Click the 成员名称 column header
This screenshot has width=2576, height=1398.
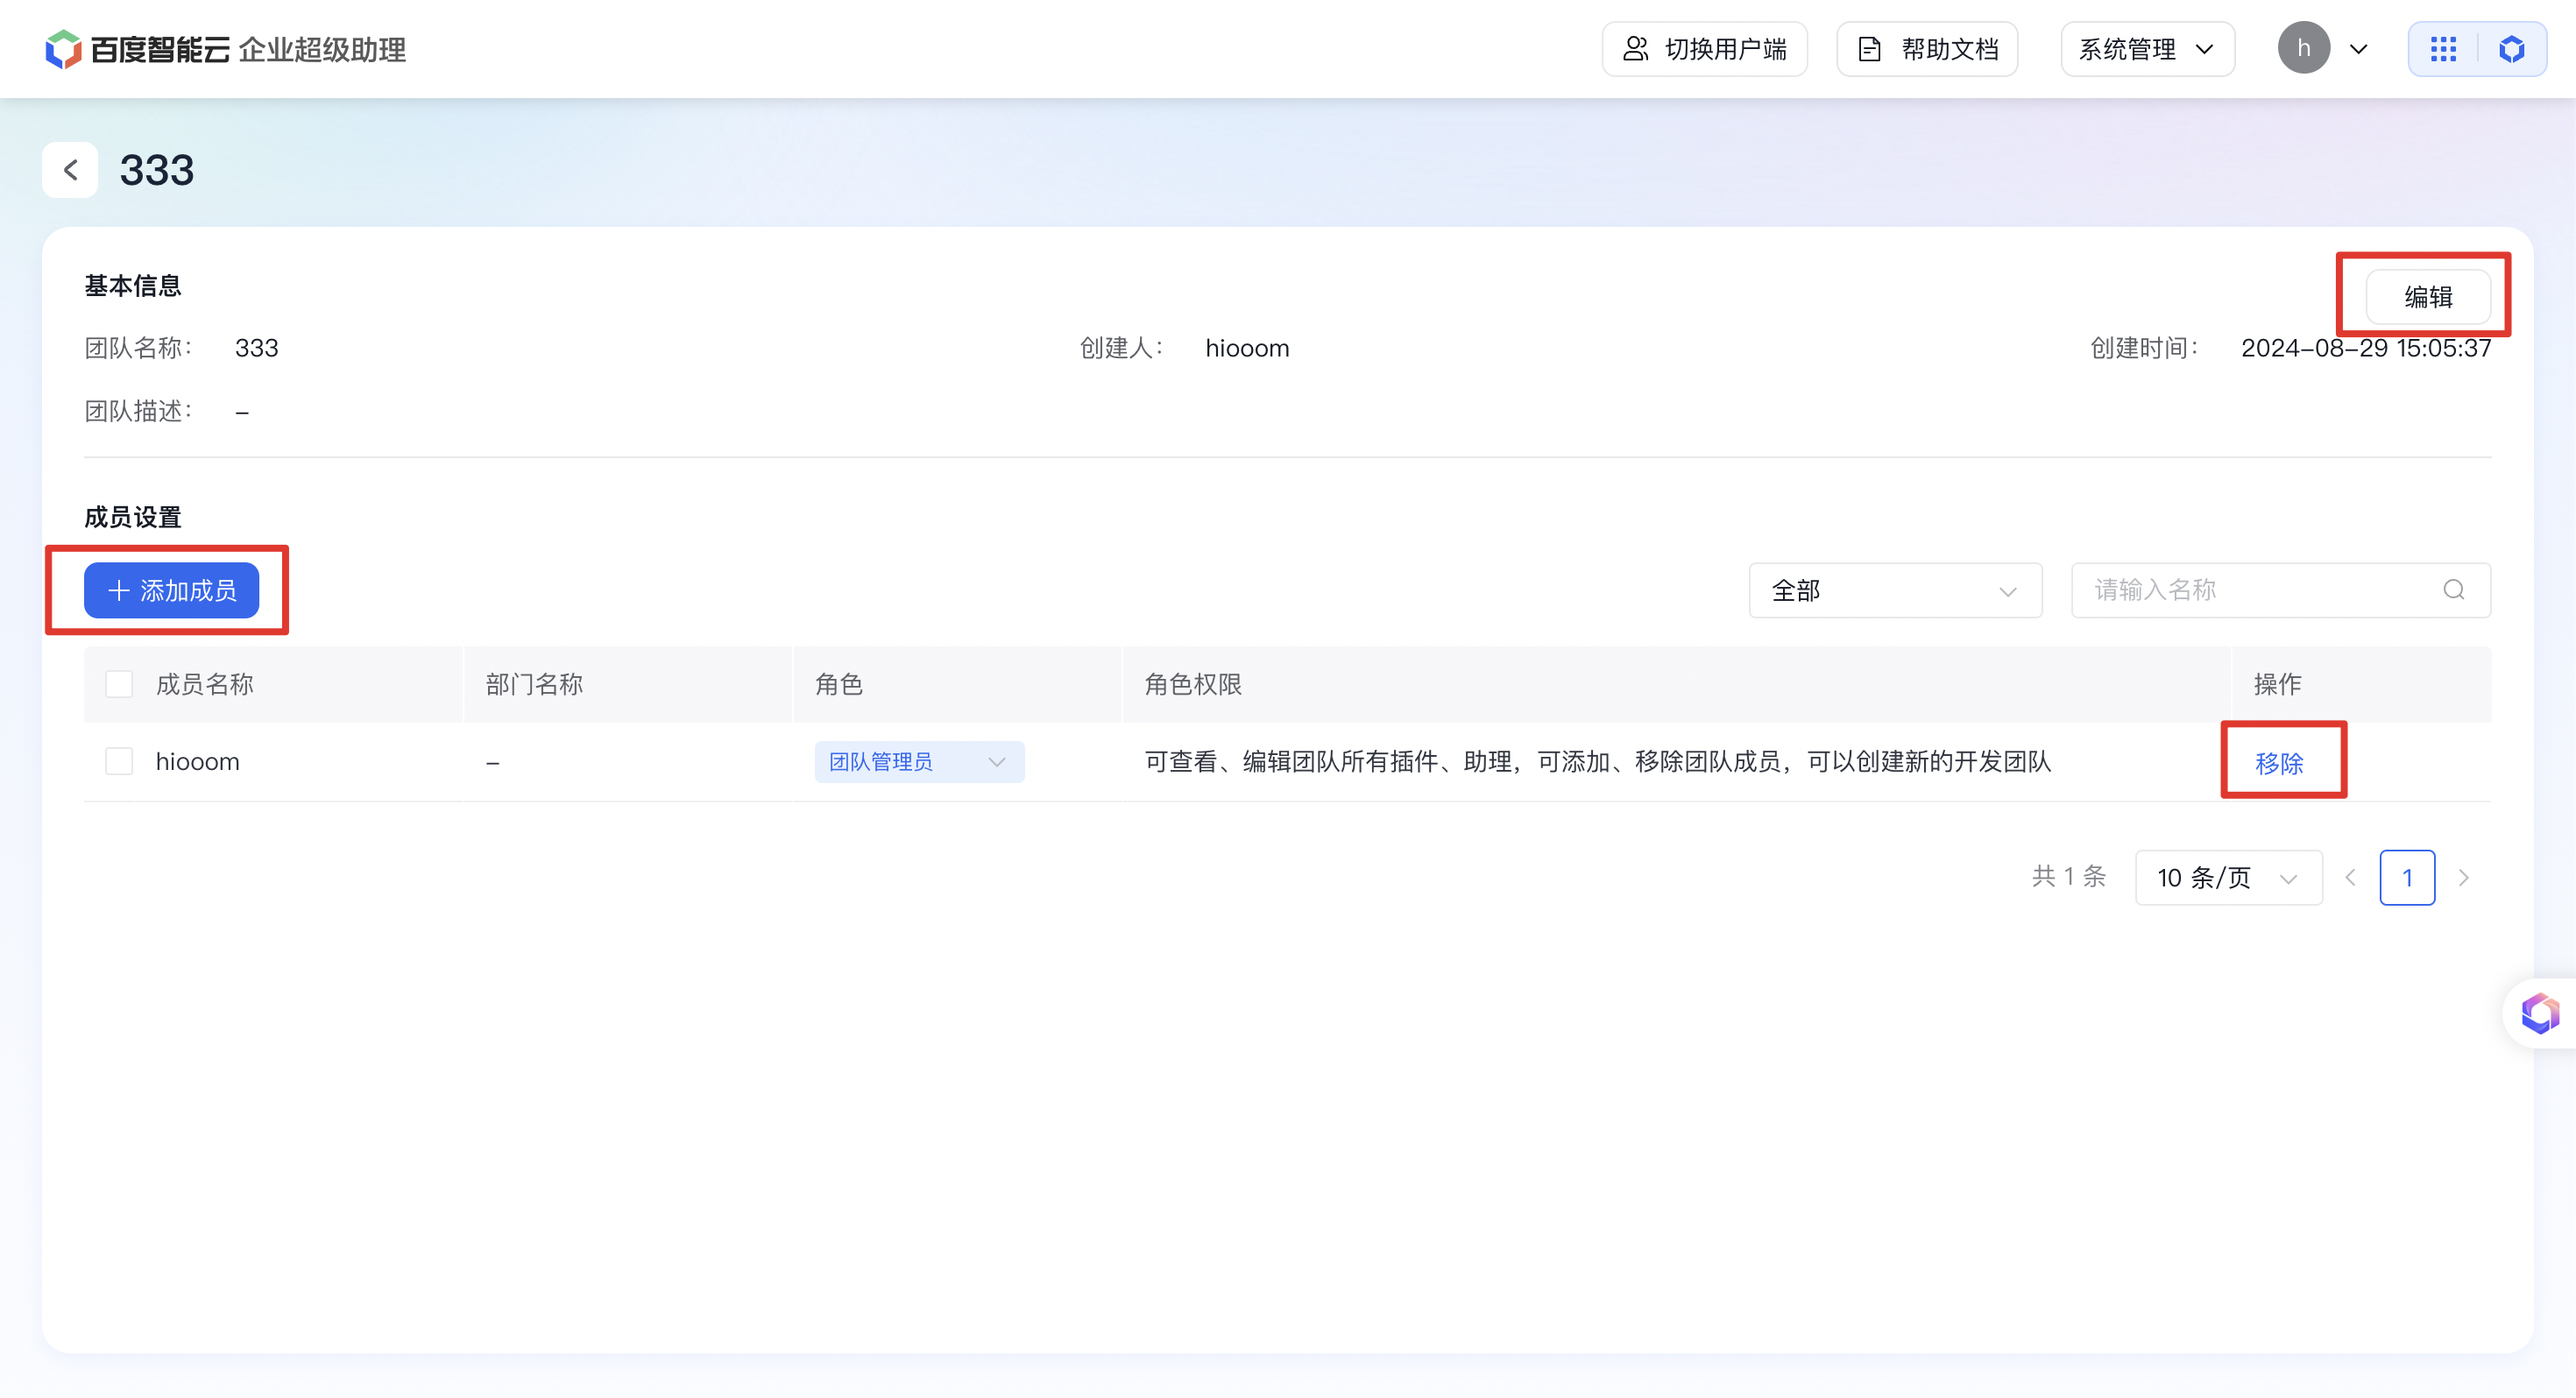pos(205,684)
